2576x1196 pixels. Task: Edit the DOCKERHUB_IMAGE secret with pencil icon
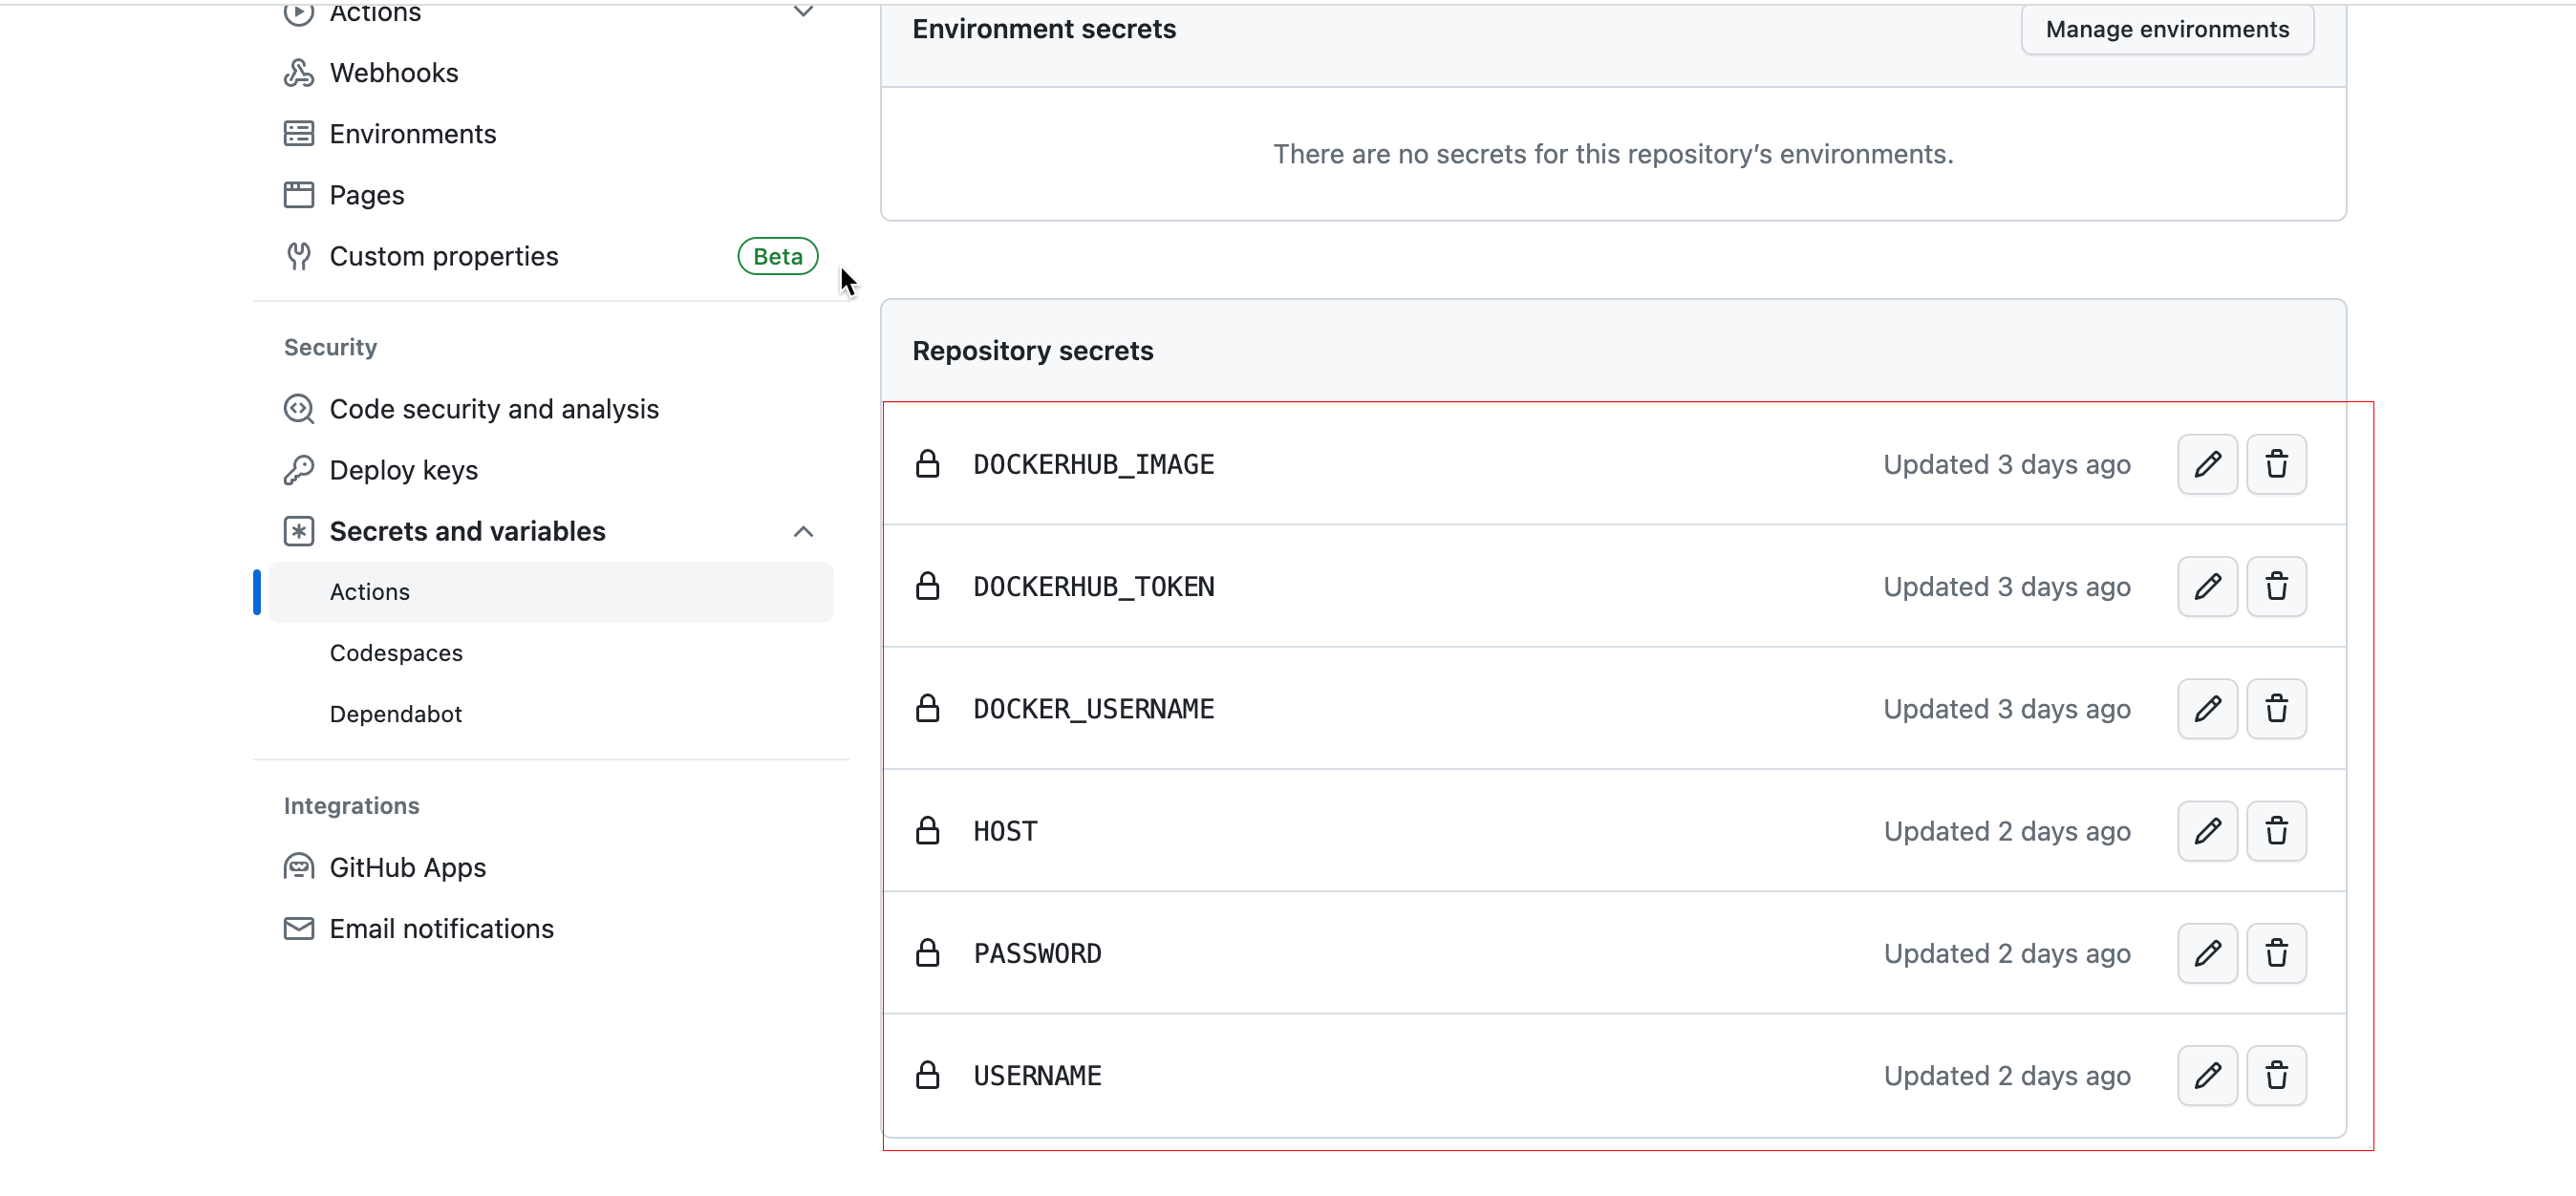point(2207,464)
